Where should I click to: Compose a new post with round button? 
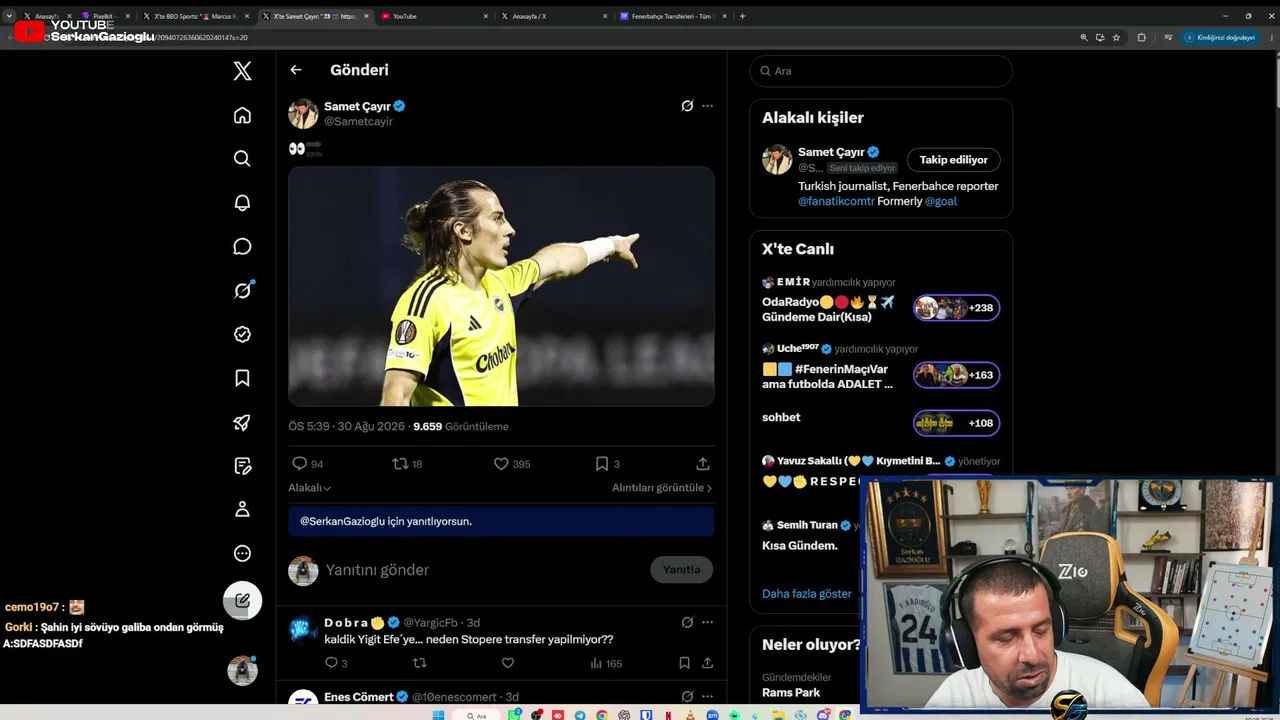[x=242, y=601]
